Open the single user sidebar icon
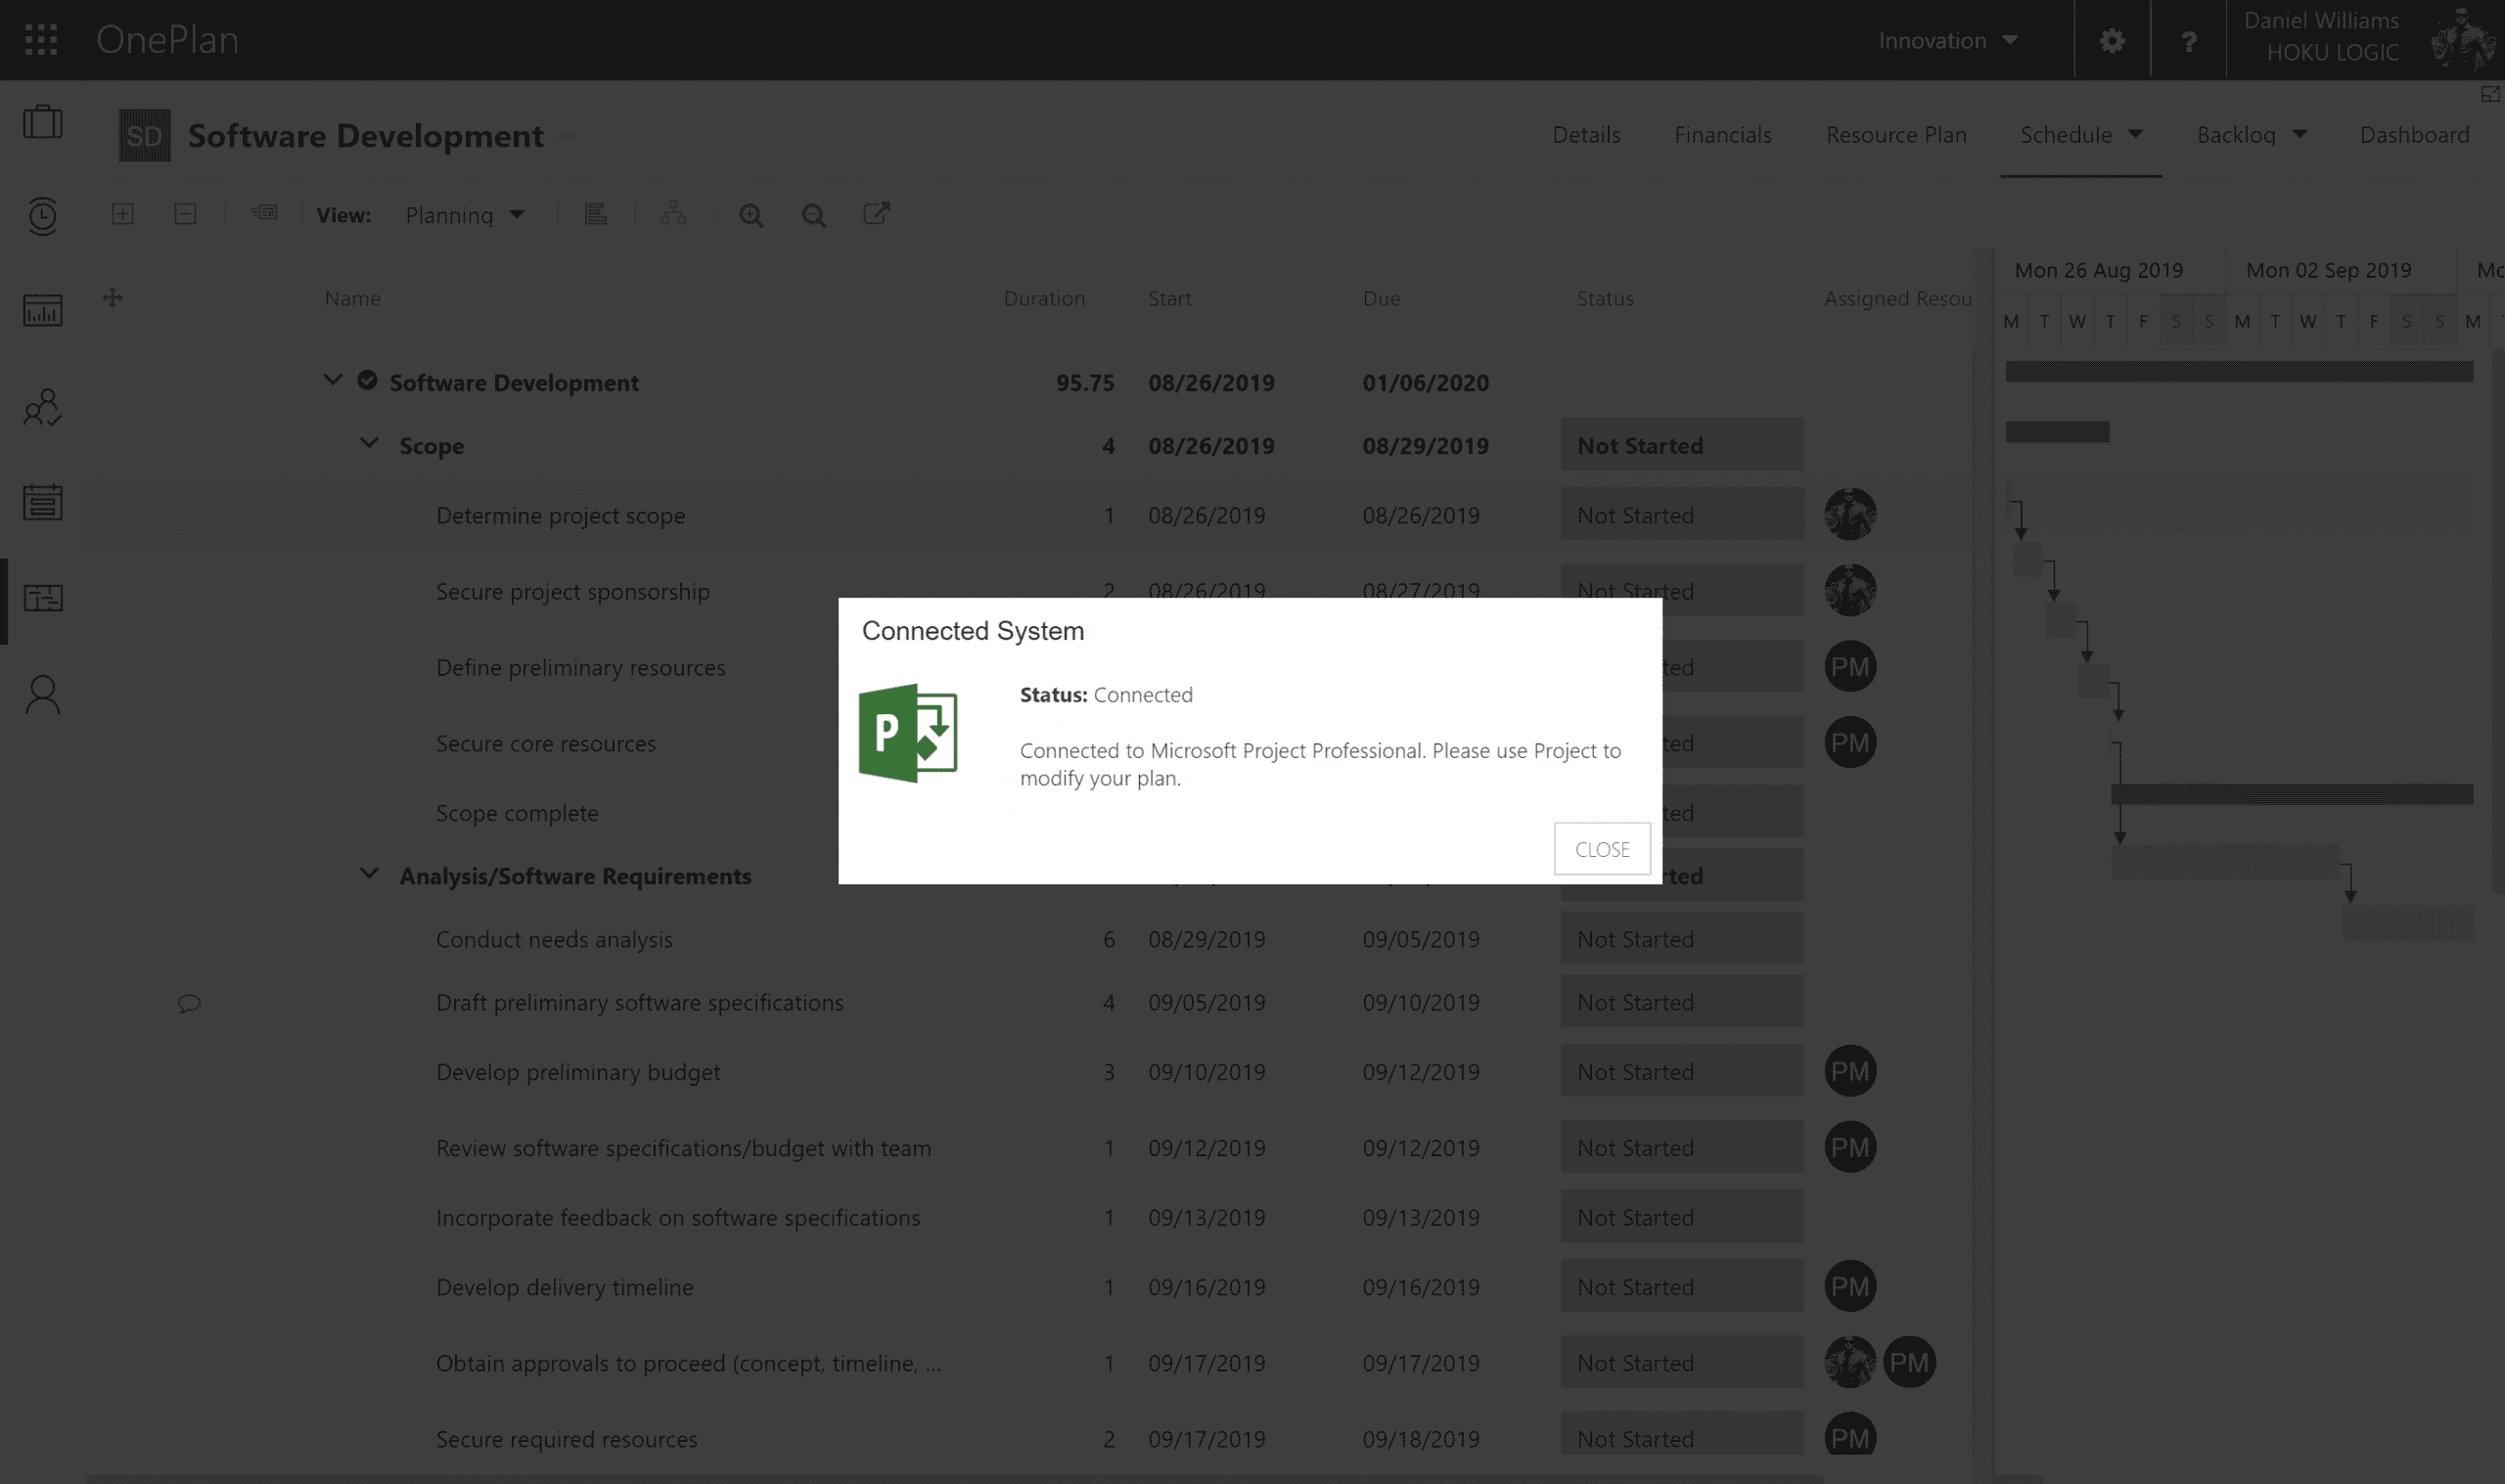 coord(43,694)
